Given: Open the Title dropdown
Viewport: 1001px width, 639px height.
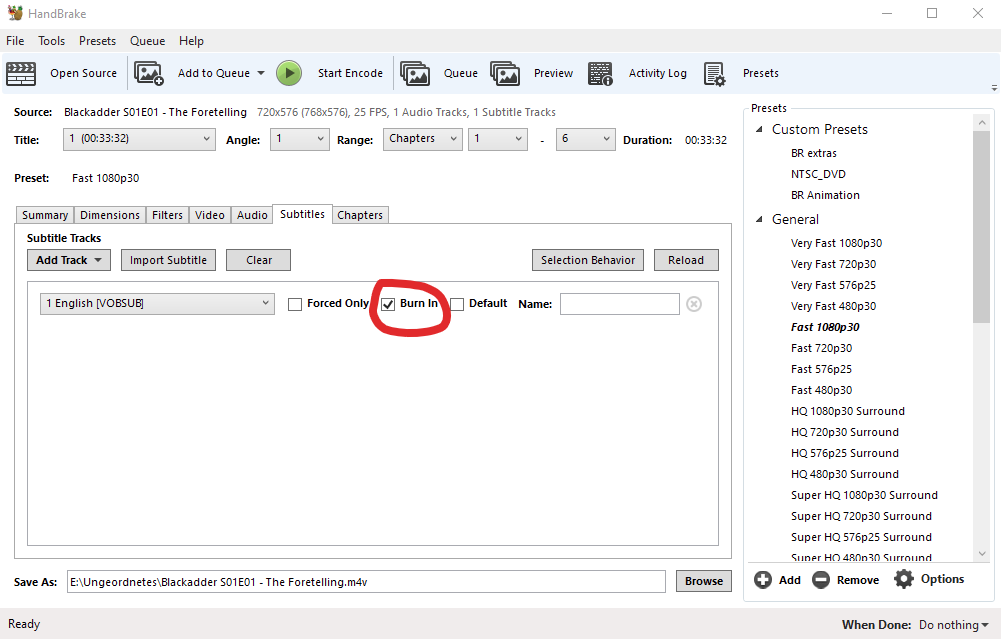Looking at the screenshot, I should 139,139.
